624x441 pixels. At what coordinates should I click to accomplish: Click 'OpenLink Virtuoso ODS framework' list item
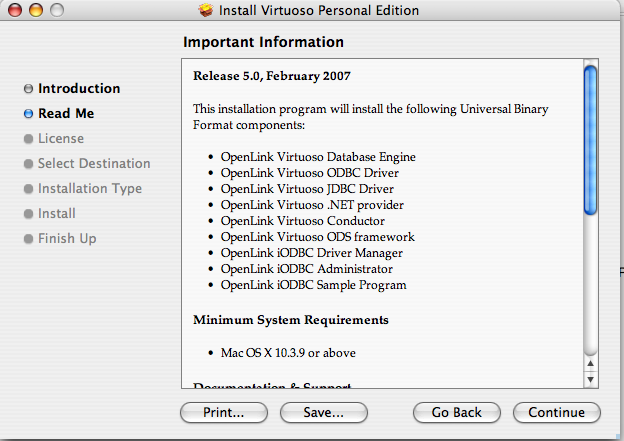(318, 237)
